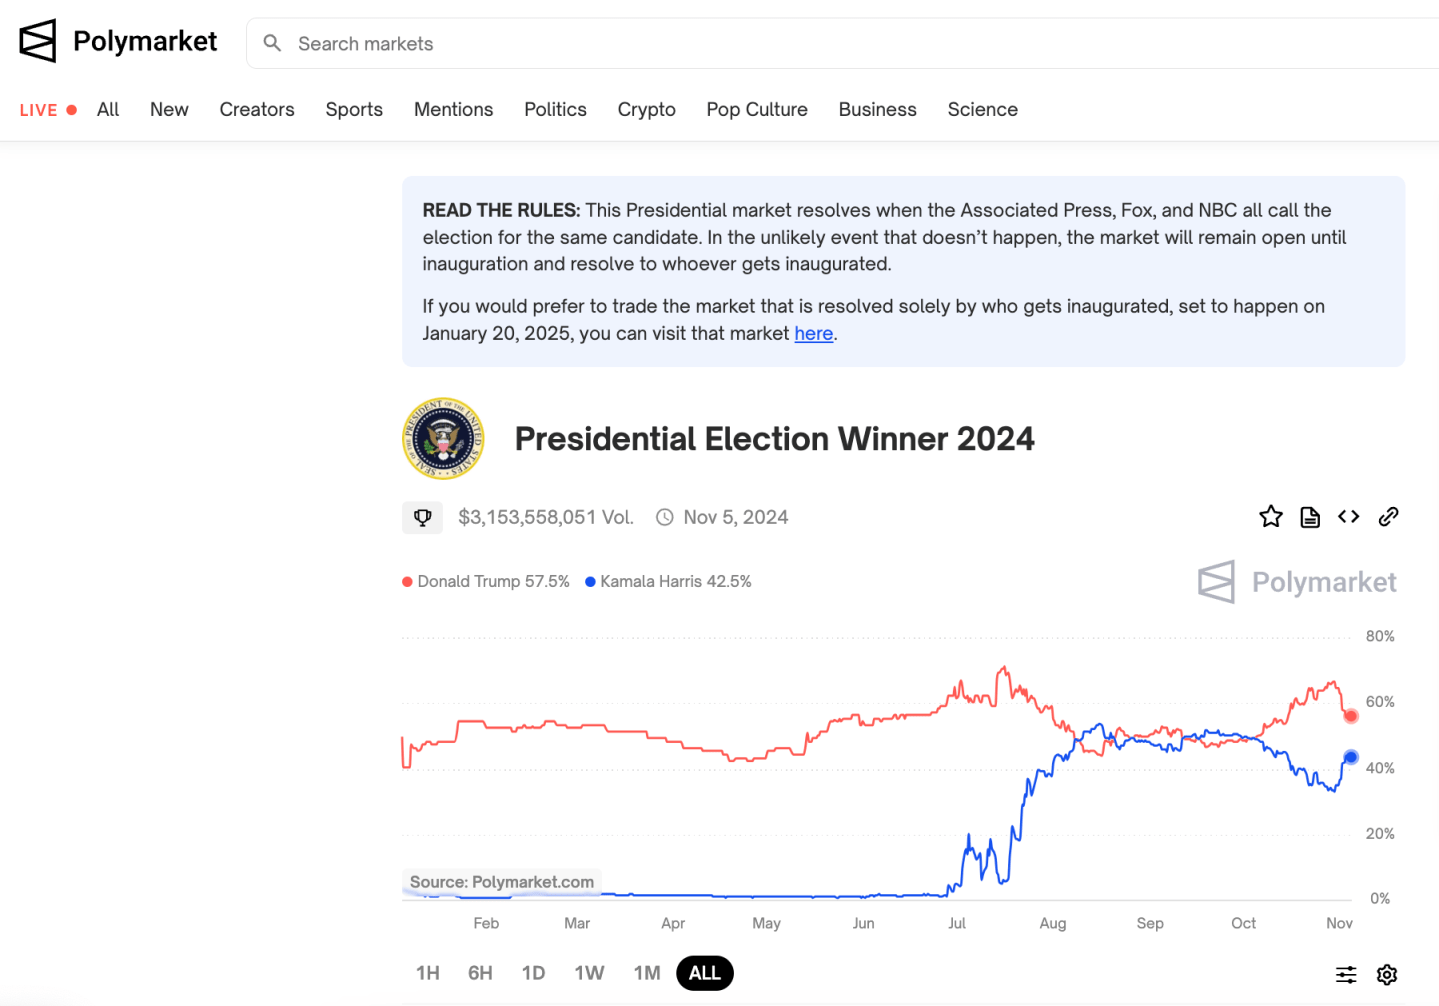Click the embed code icon
The image size is (1439, 1006).
[x=1349, y=517]
